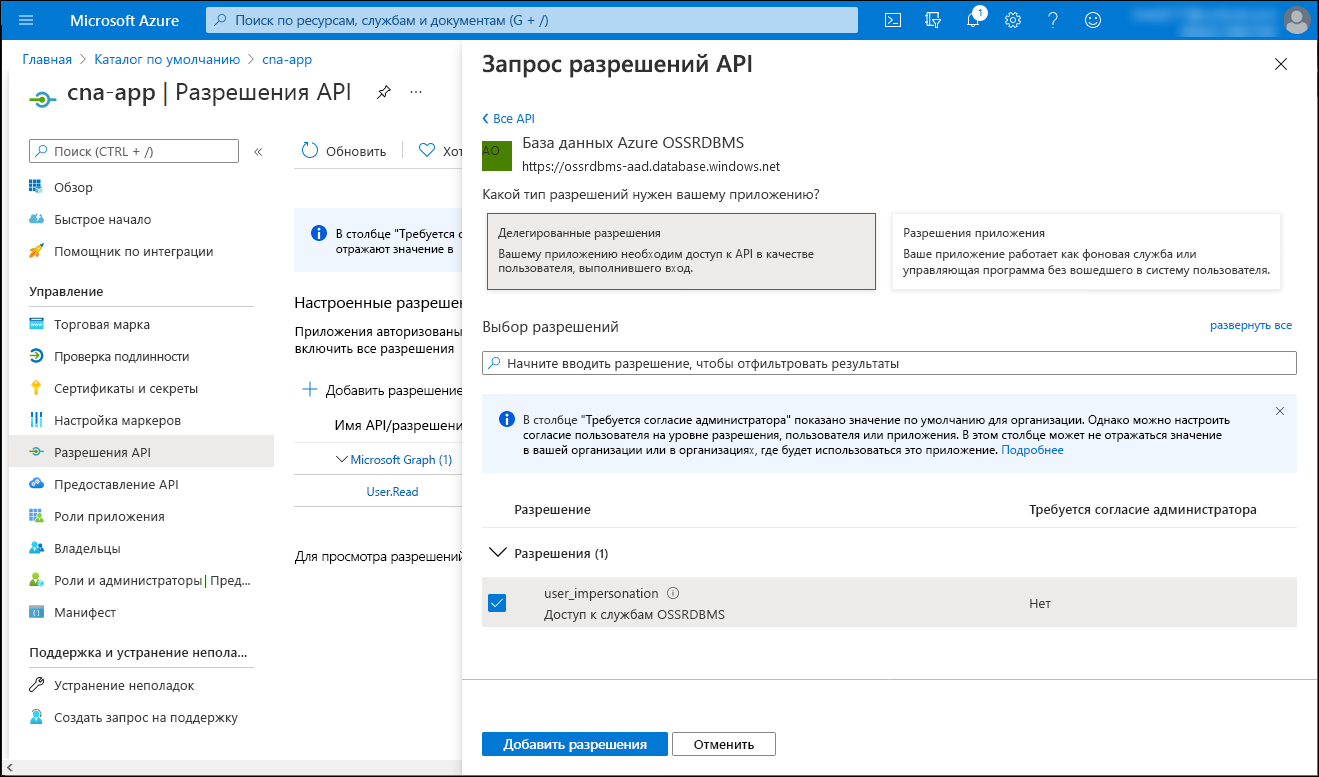Click Каталог по умолчанию breadcrumb
Viewport: 1319px width, 777px height.
[167, 59]
